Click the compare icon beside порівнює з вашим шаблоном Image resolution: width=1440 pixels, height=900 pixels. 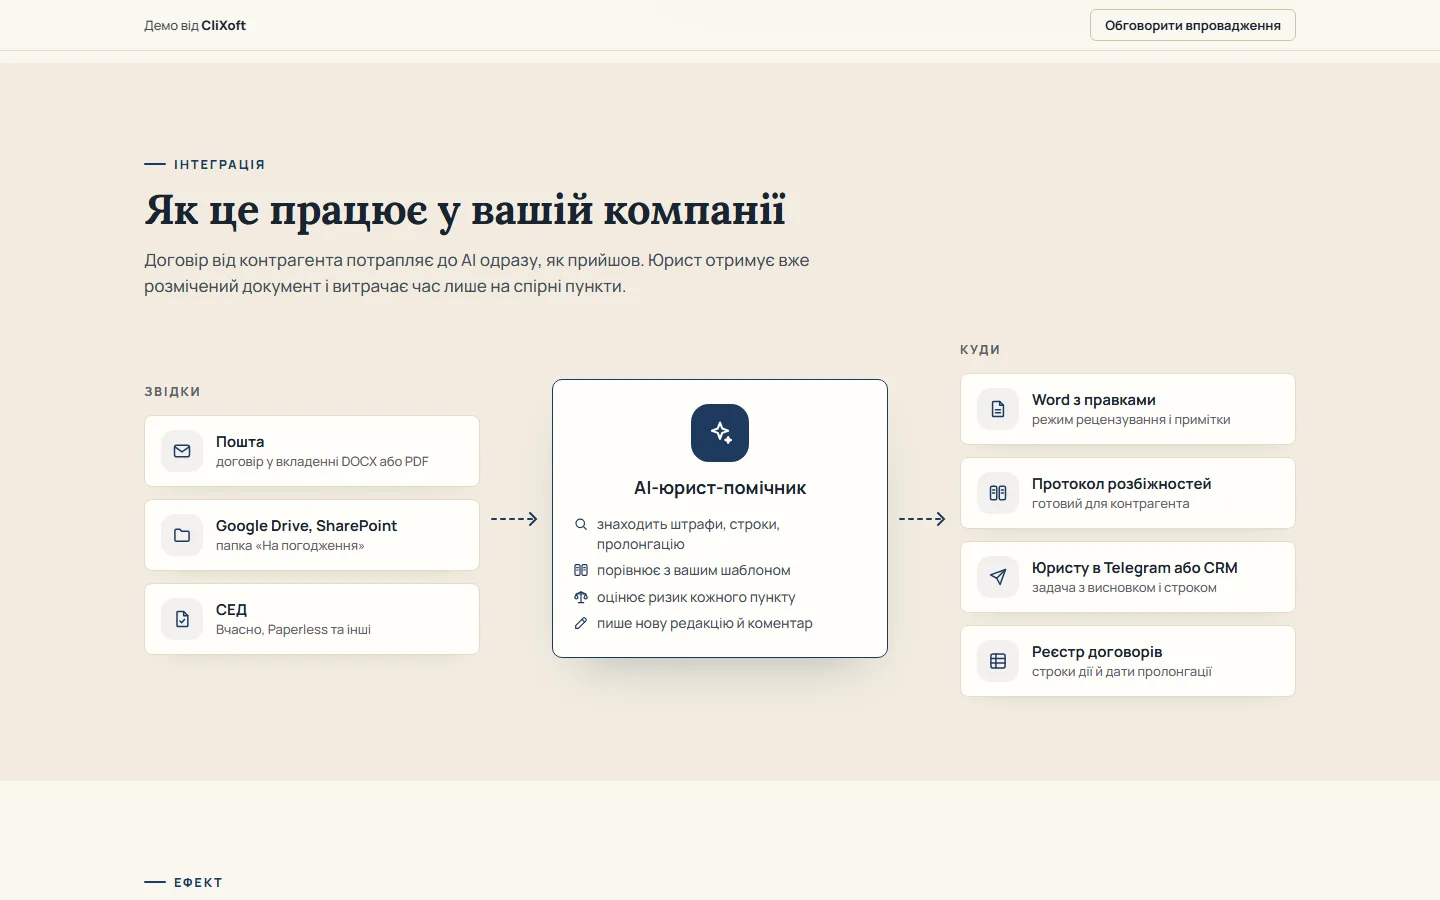581,570
